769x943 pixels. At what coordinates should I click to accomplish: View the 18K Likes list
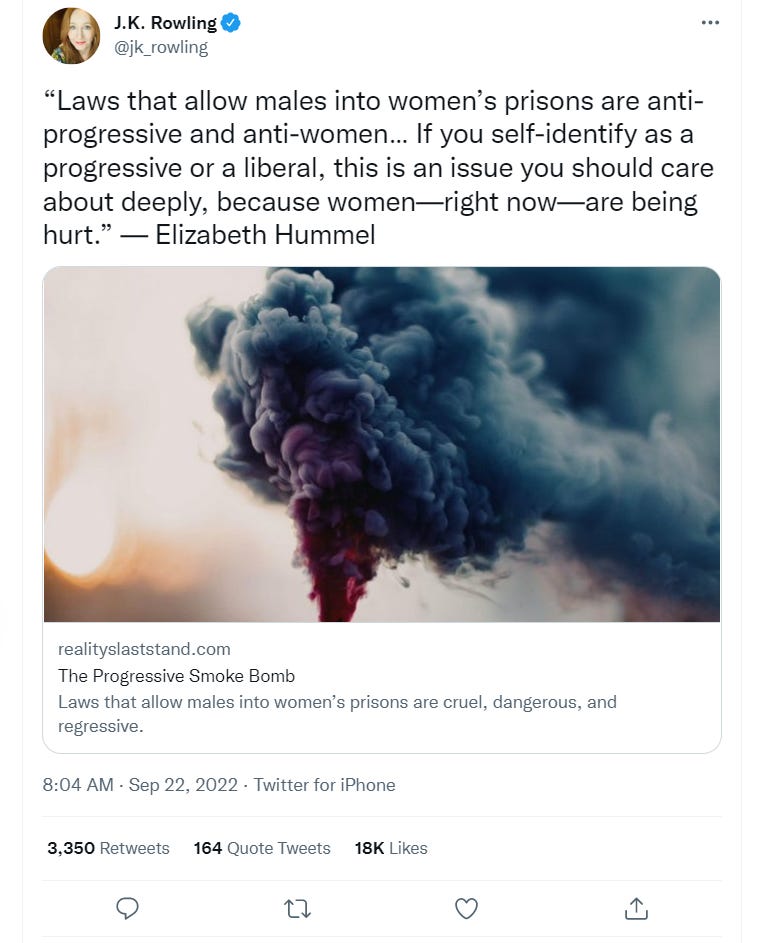390,847
